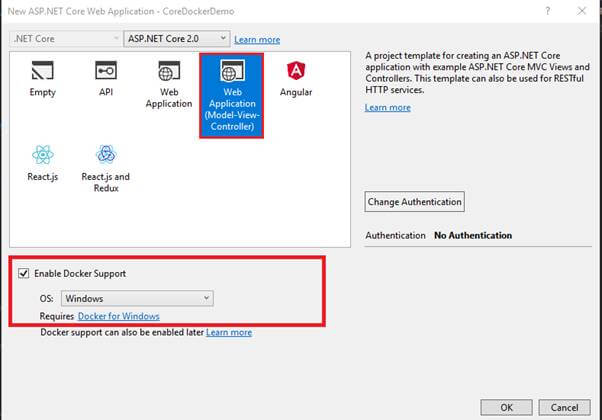
Task: Click the dialog title CoreDockerDemo text
Action: (198, 11)
